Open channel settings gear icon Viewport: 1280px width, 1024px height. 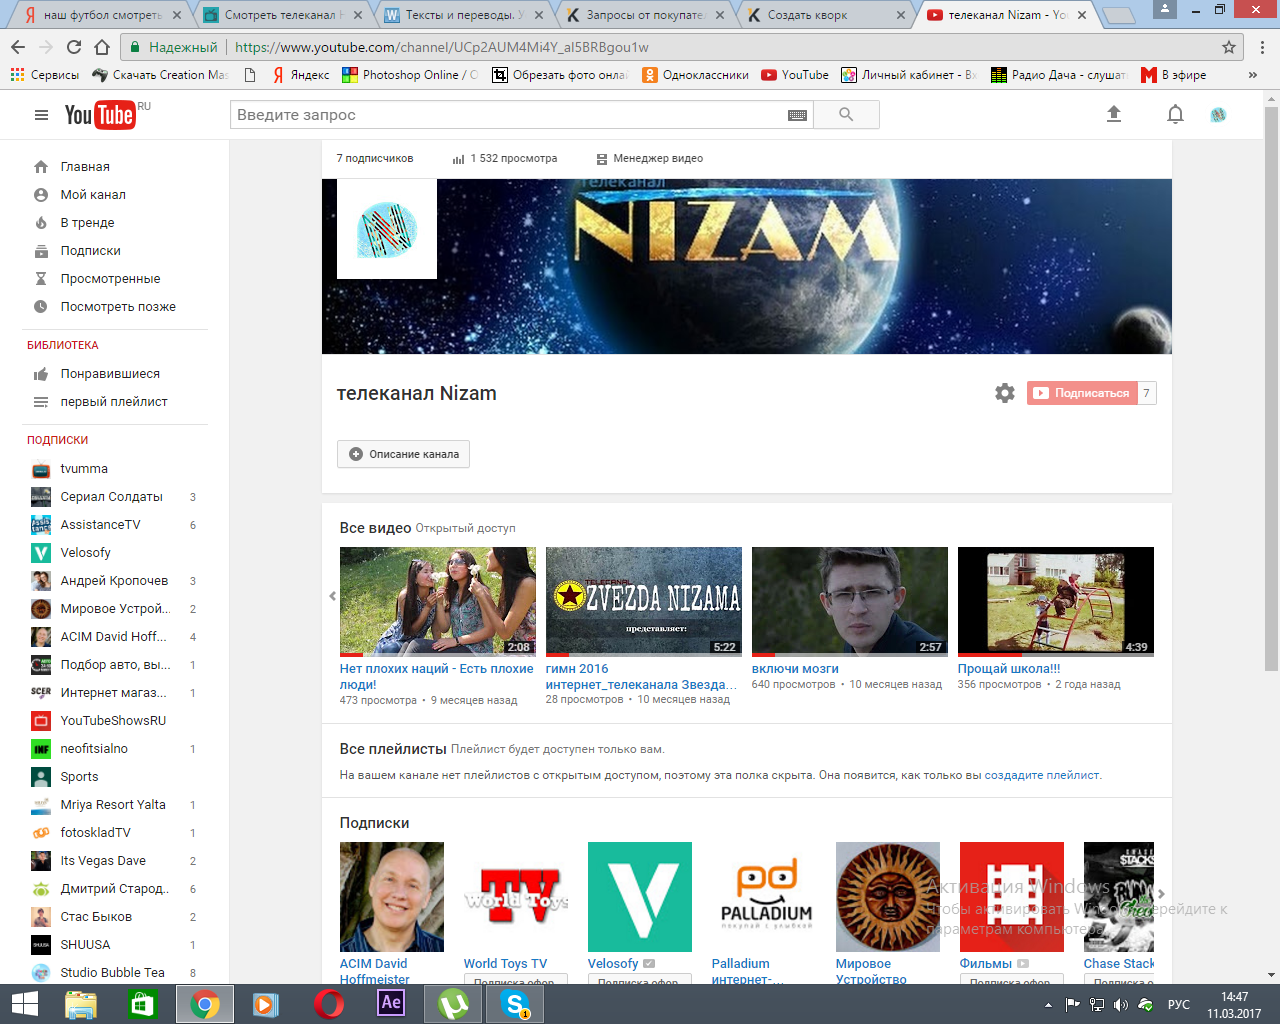click(1005, 393)
